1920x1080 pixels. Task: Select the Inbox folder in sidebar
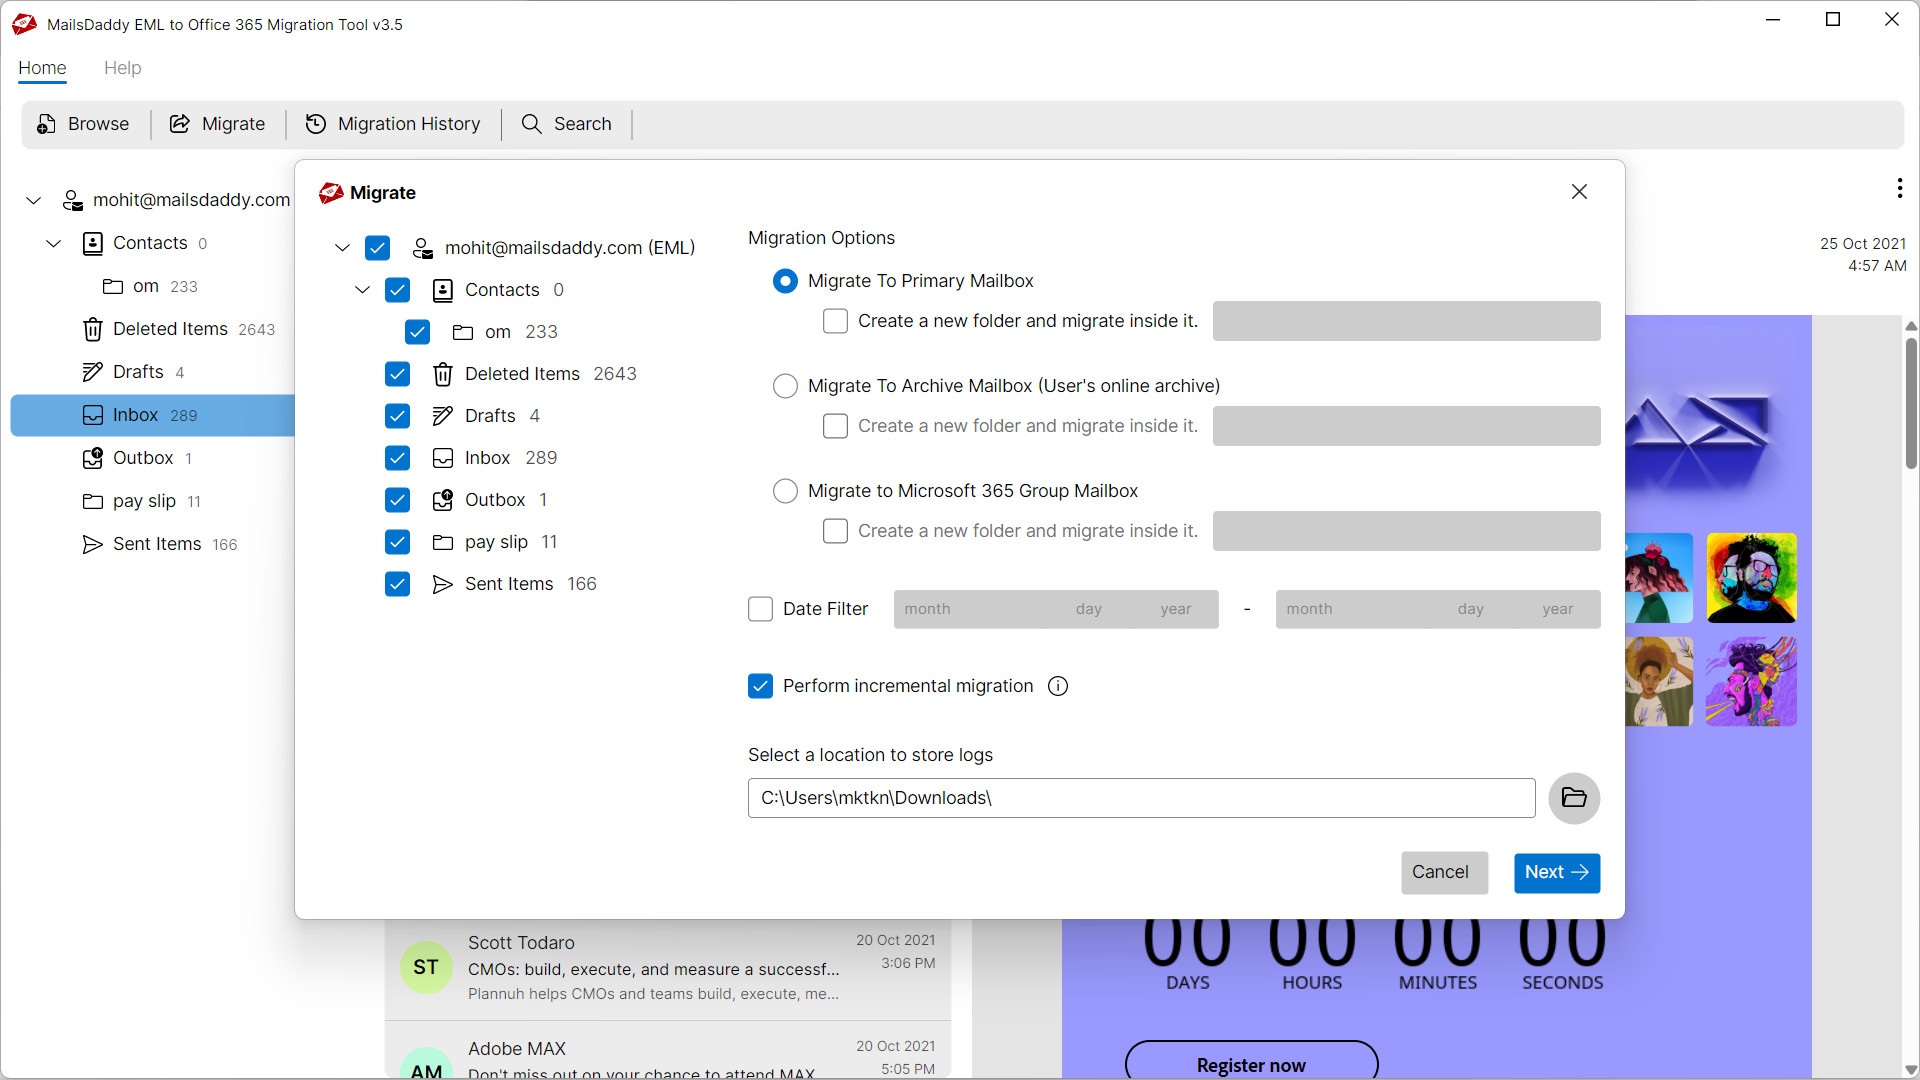click(152, 415)
